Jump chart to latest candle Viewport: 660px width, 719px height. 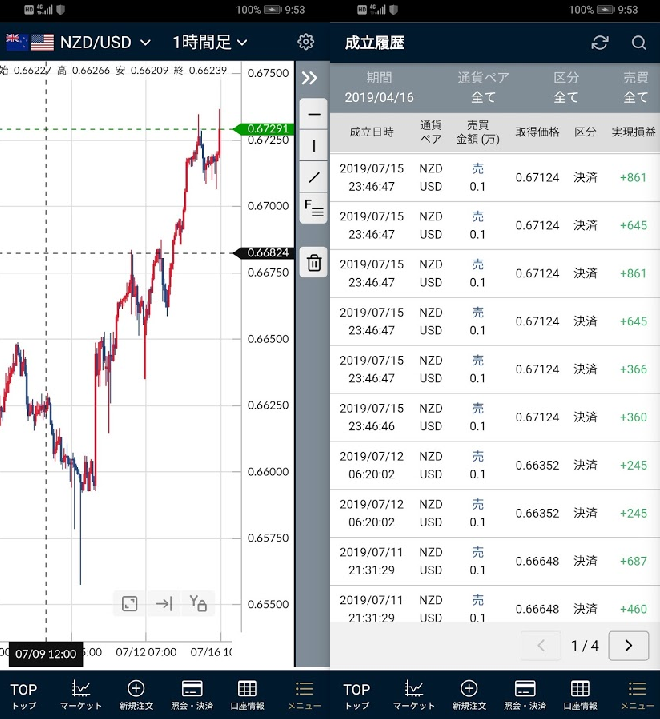(x=164, y=603)
